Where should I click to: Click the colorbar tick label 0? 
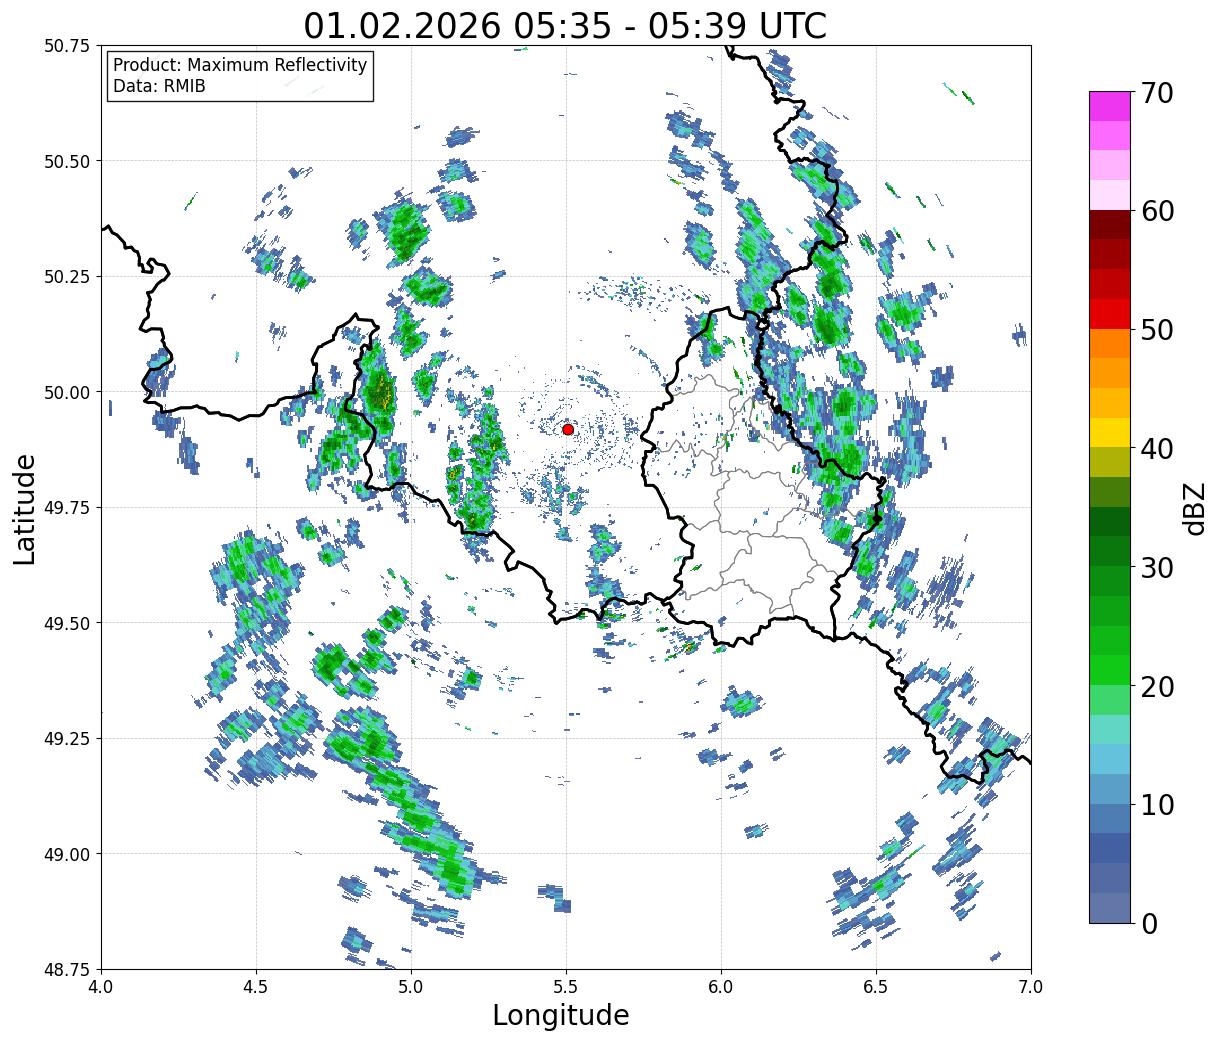1149,923
